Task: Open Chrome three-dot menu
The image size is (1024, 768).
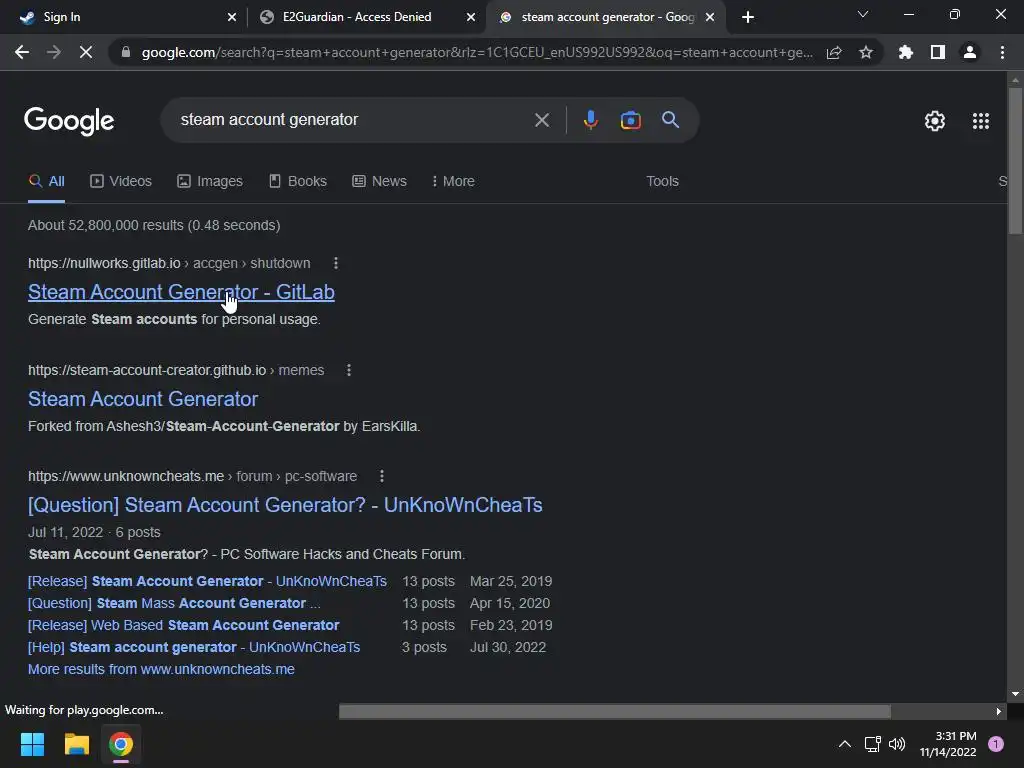Action: pos(1002,52)
